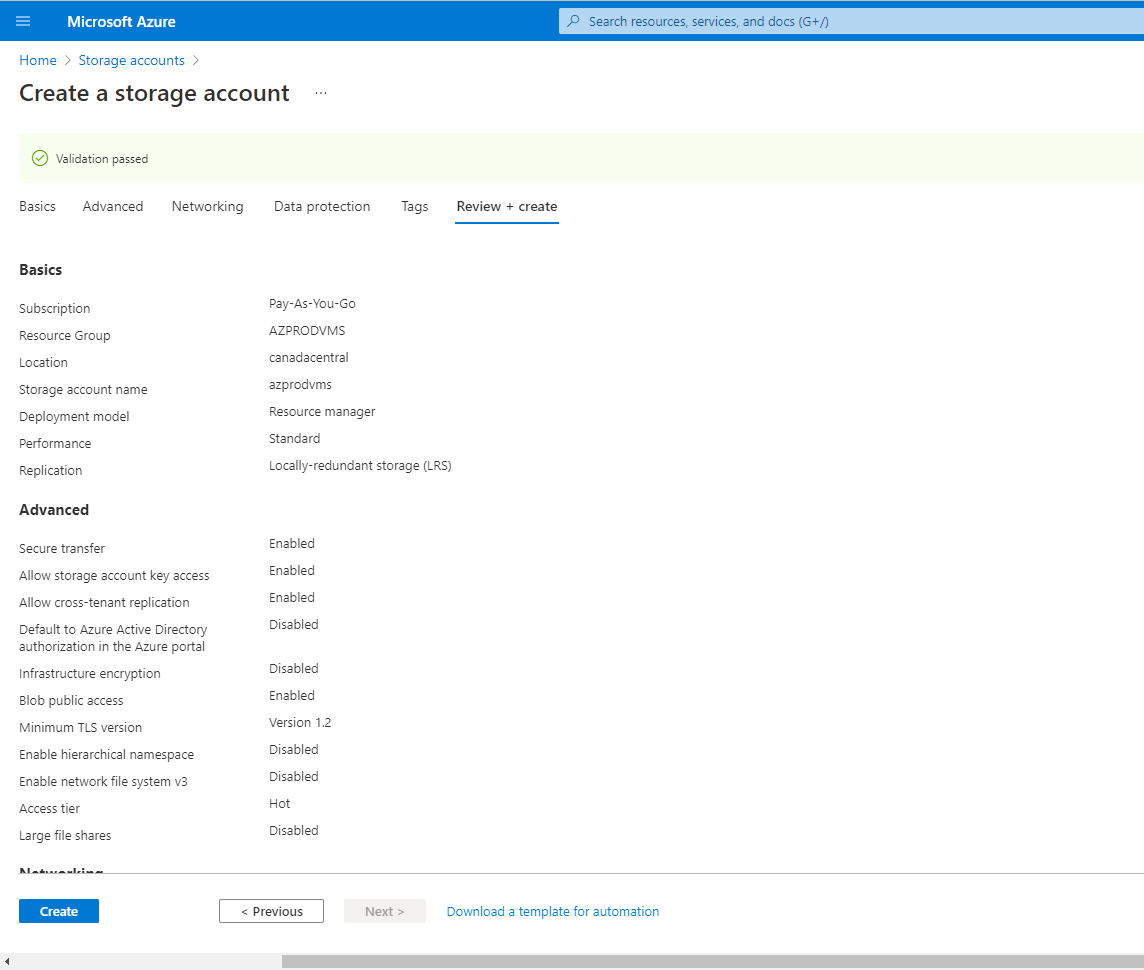1144x970 pixels.
Task: Select the Hot access tier value
Action: (279, 803)
